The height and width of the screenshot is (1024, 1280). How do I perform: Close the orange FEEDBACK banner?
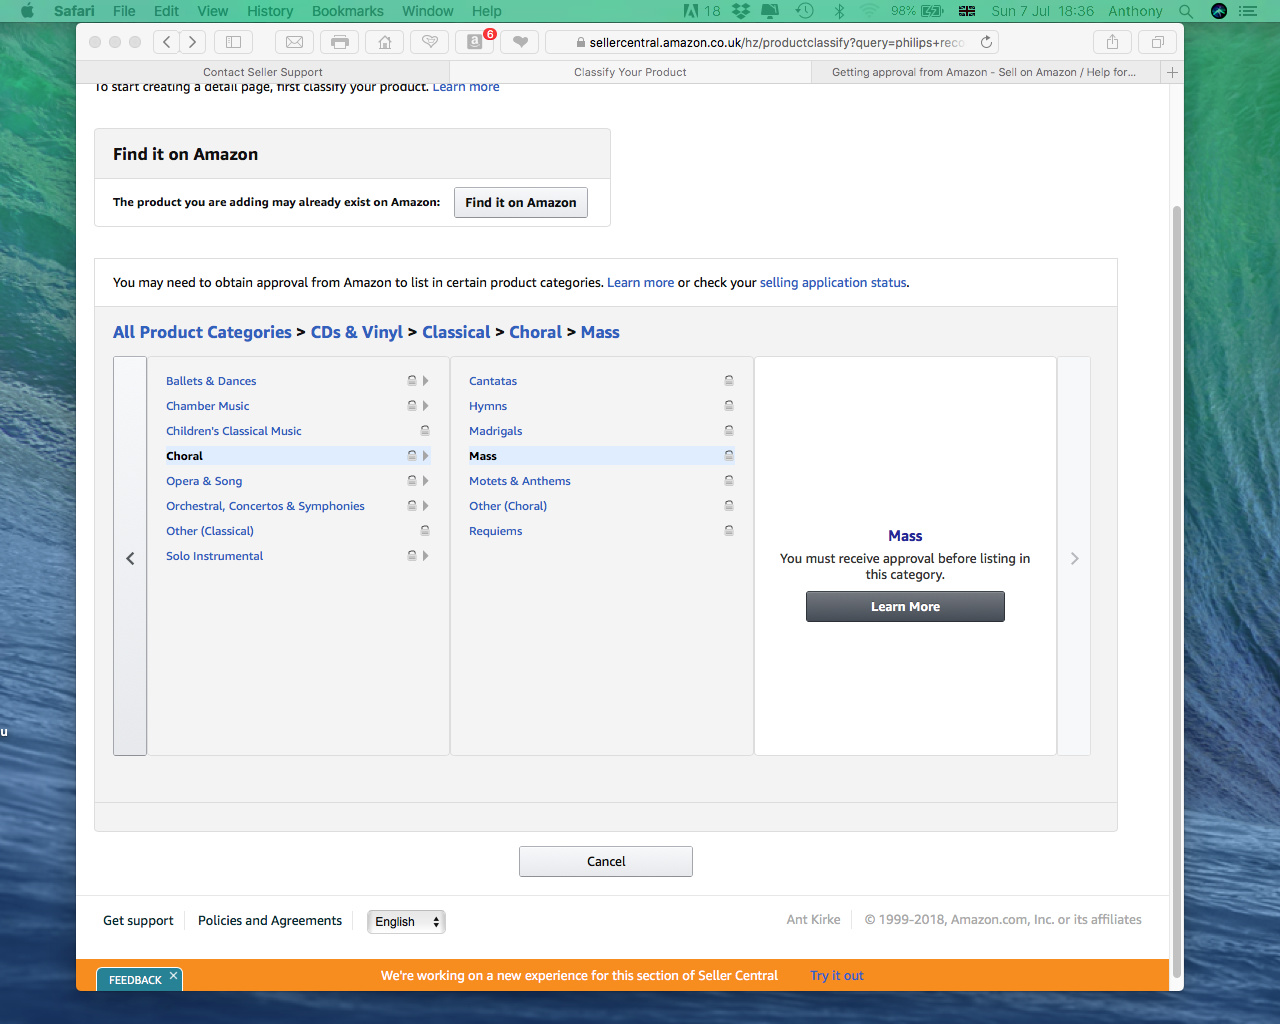pyautogui.click(x=173, y=977)
